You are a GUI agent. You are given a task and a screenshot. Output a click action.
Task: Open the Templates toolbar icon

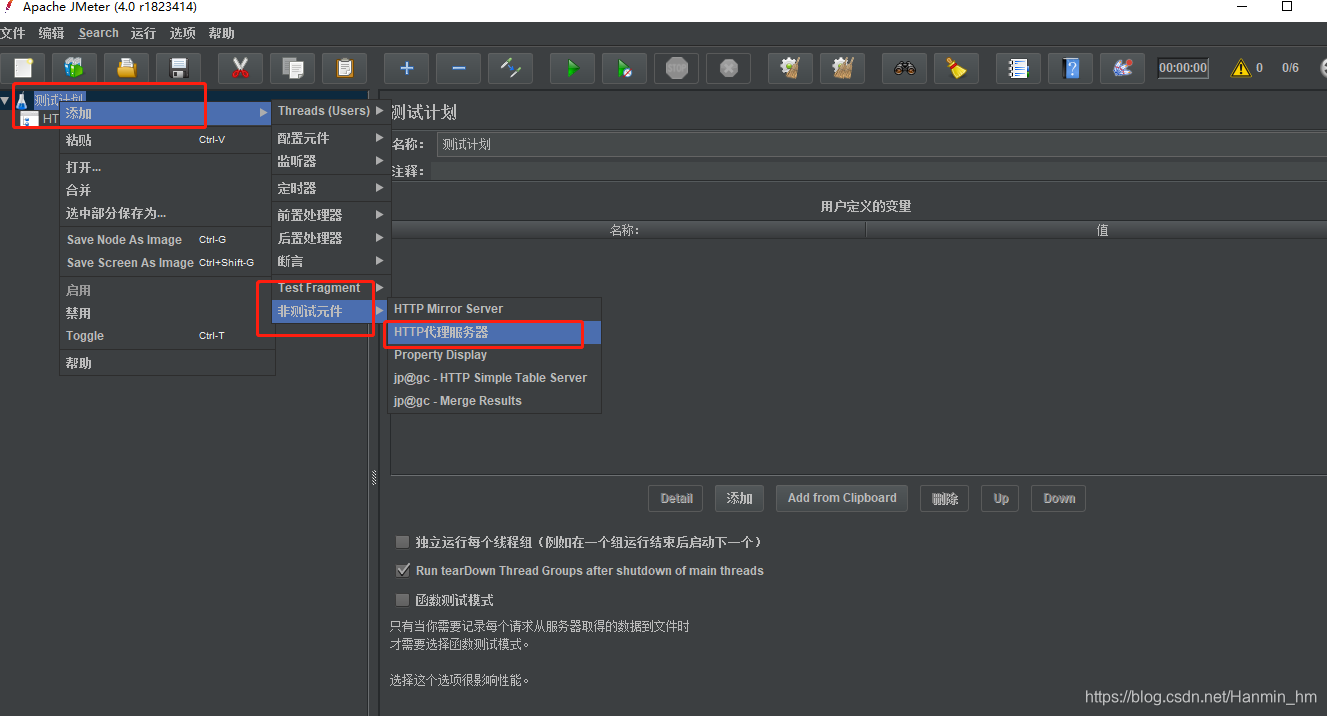[x=74, y=69]
